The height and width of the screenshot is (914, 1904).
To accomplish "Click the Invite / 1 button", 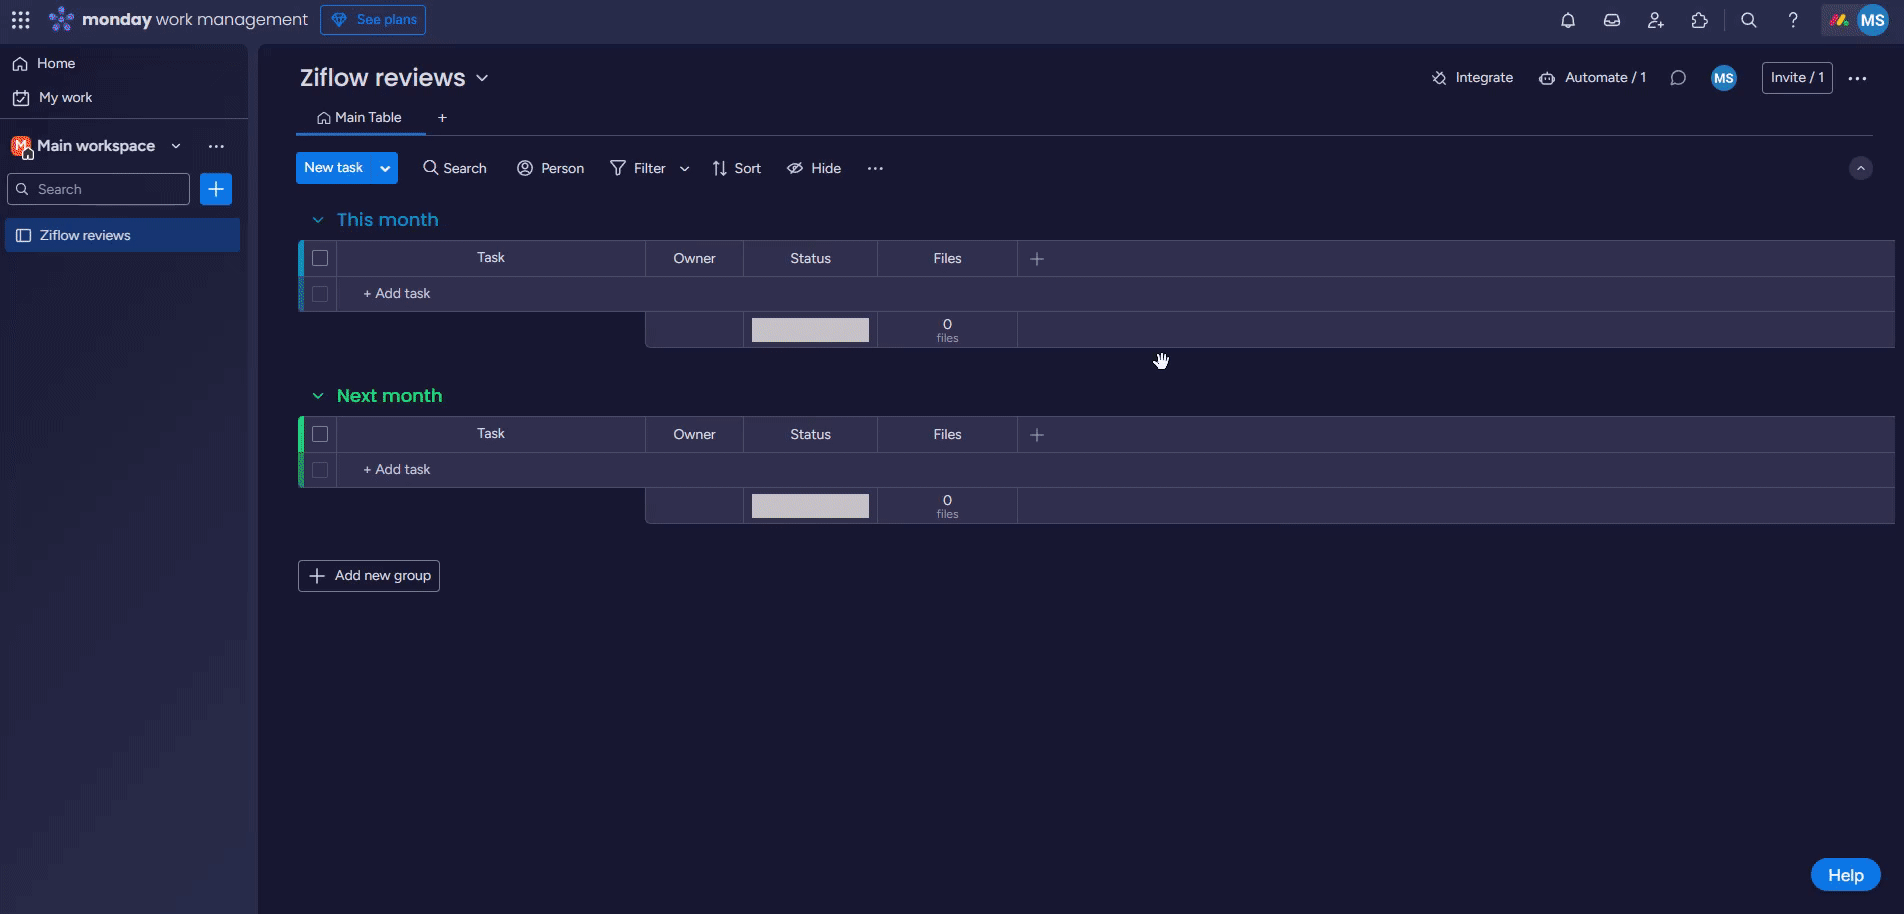I will 1797,78.
